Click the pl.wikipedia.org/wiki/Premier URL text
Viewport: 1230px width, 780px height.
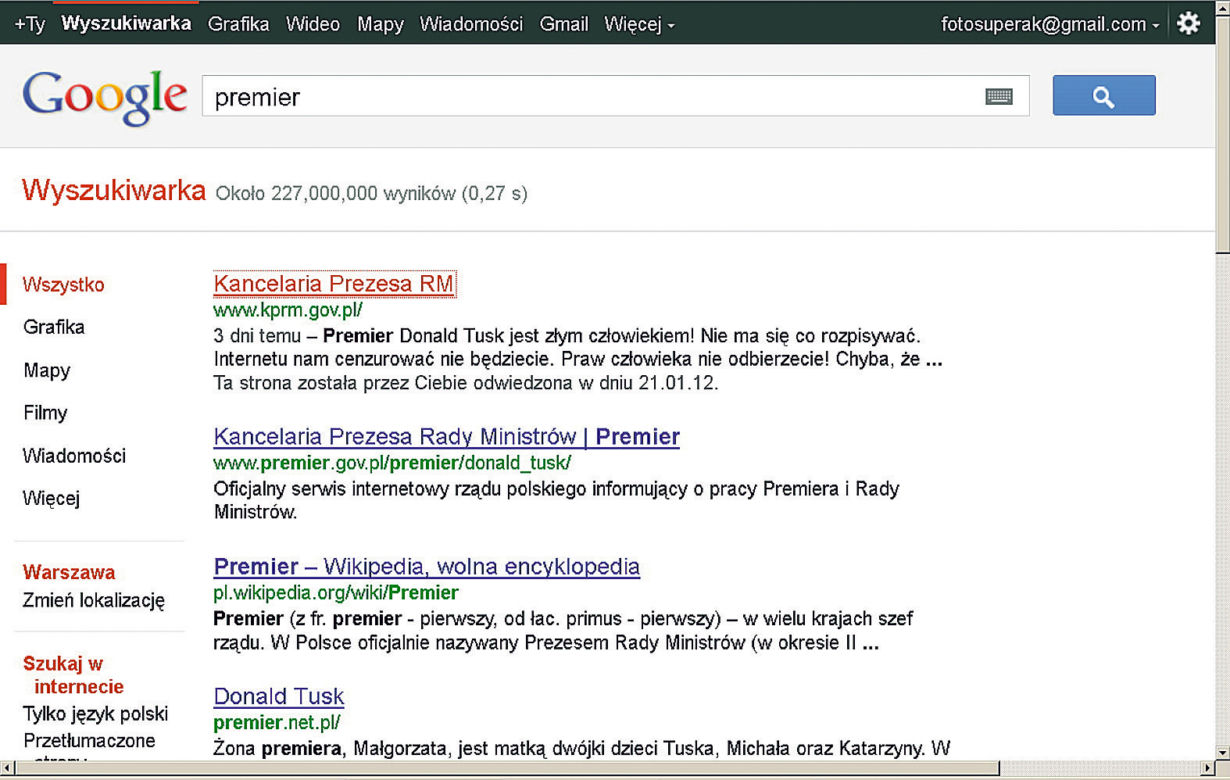tap(336, 593)
